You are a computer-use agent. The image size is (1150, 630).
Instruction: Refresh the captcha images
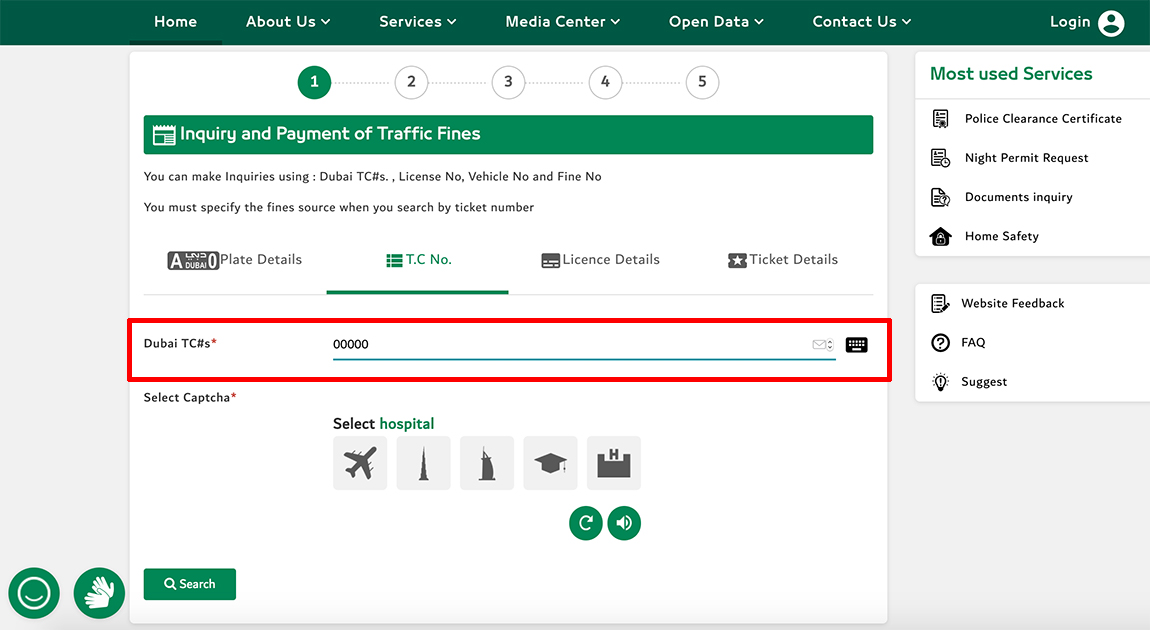coord(586,522)
